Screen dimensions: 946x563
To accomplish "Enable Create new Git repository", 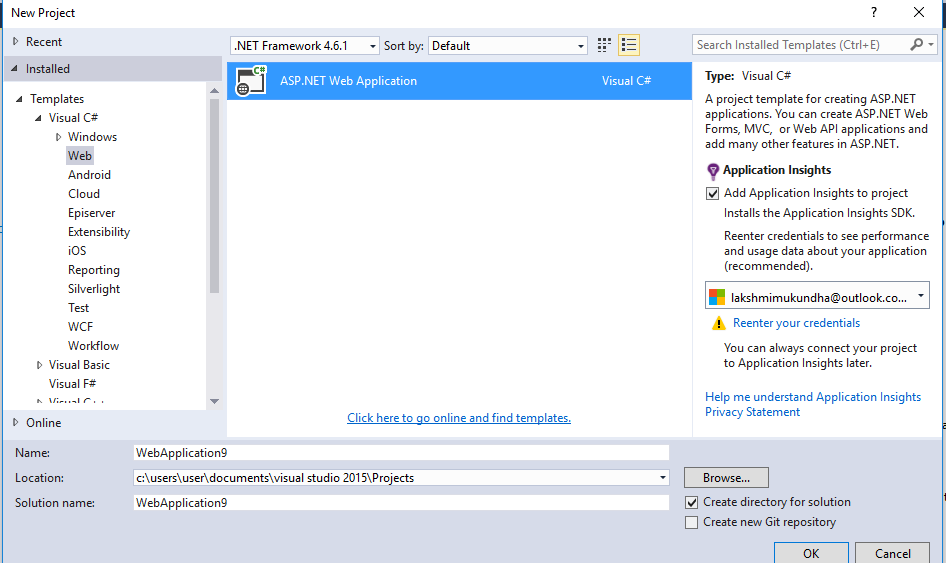I will point(691,522).
